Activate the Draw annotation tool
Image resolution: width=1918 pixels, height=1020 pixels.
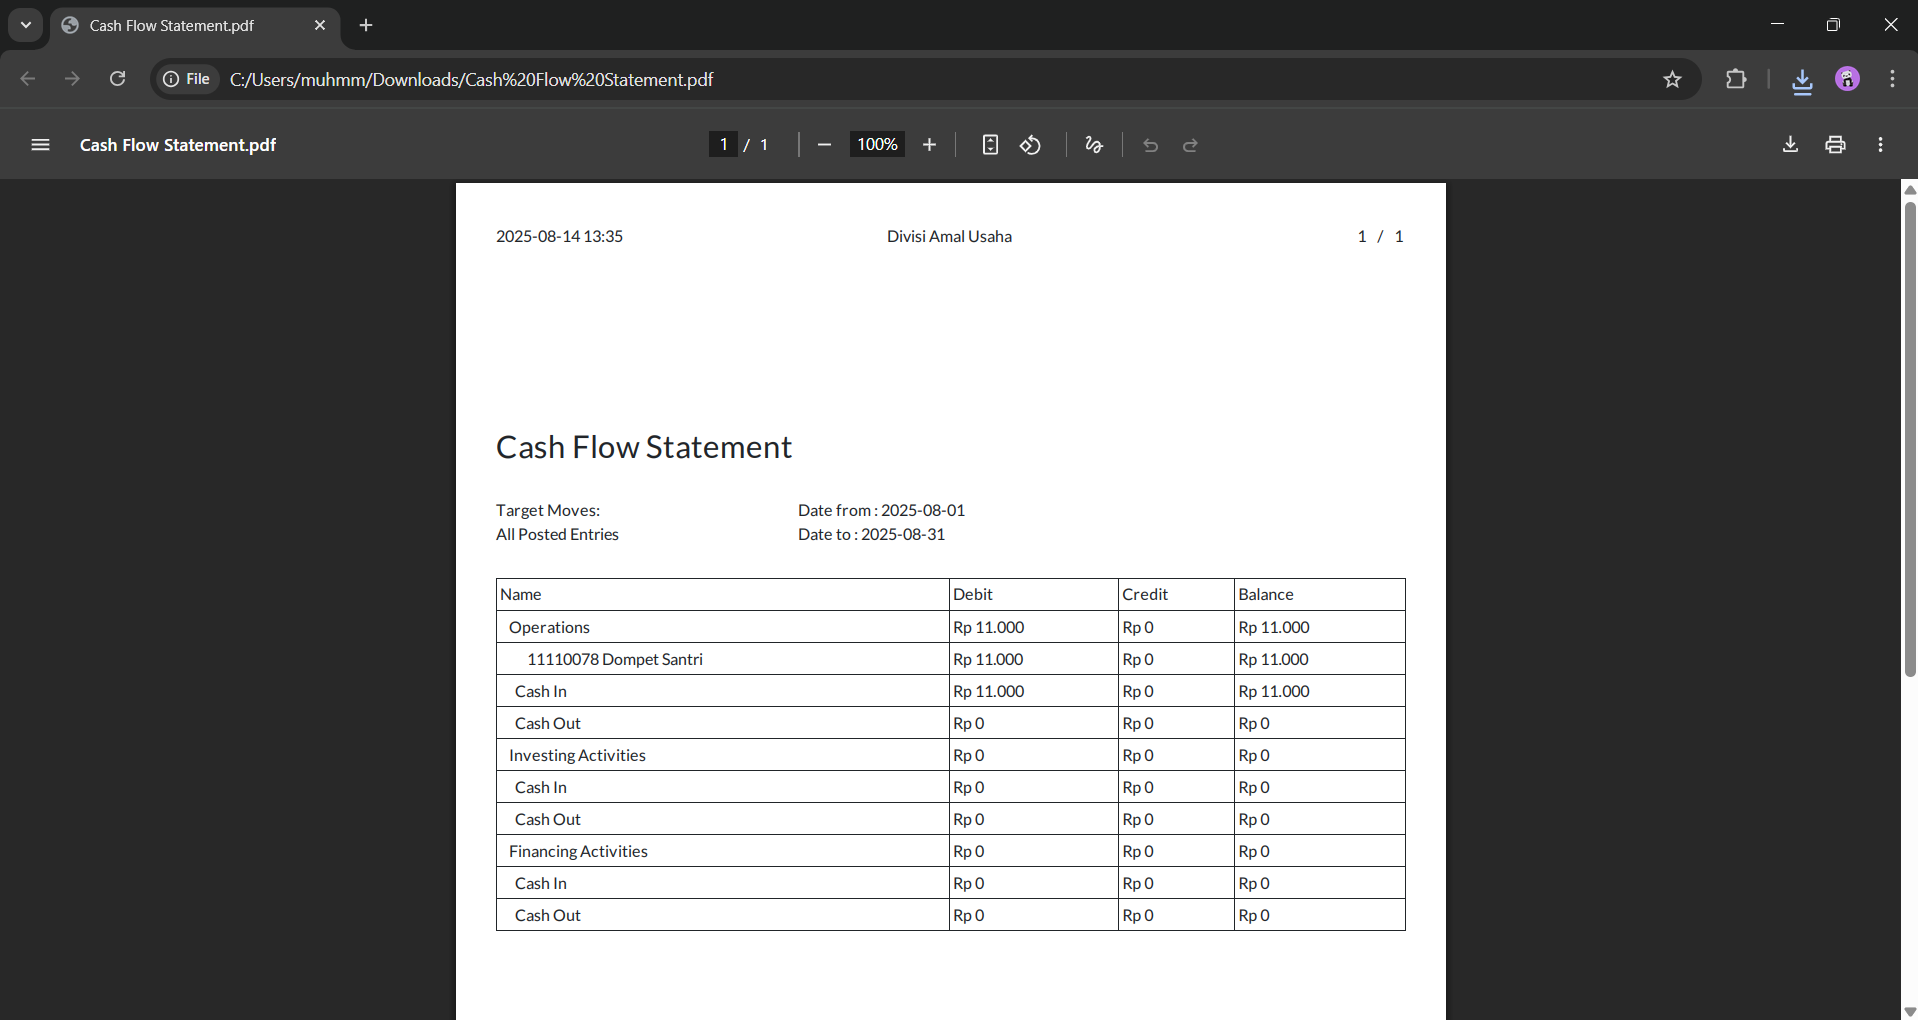[x=1094, y=145]
